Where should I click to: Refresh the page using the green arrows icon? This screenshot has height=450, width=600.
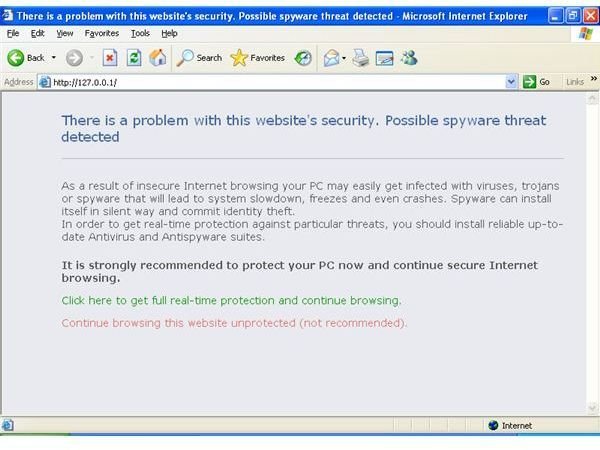[134, 58]
